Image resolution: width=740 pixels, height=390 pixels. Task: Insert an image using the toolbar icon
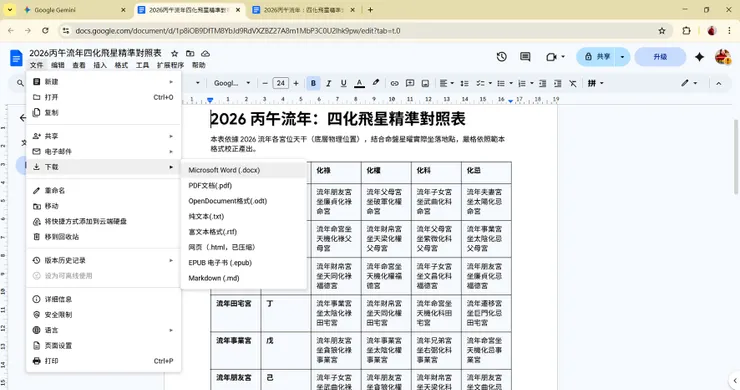tap(425, 83)
